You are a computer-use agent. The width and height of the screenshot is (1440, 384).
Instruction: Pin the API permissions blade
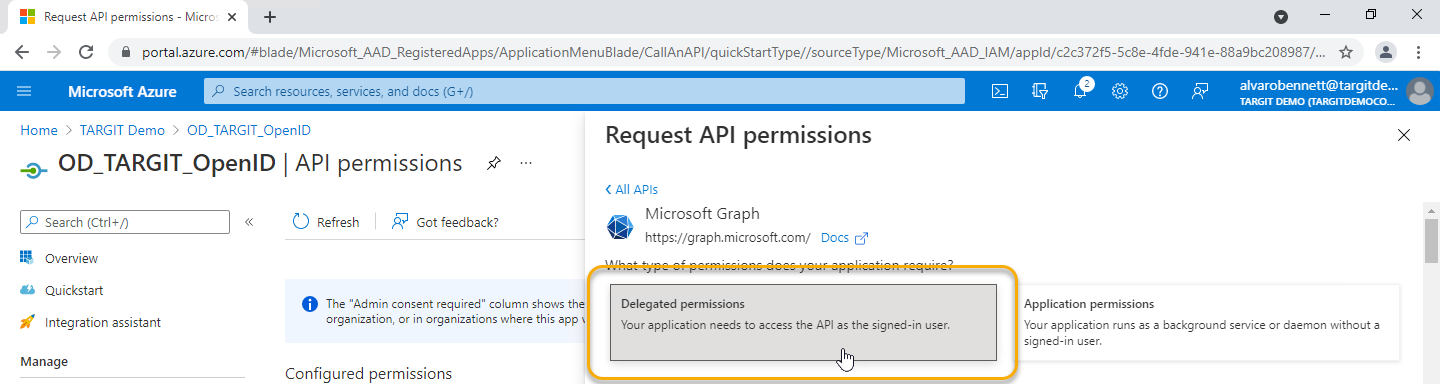tap(493, 163)
